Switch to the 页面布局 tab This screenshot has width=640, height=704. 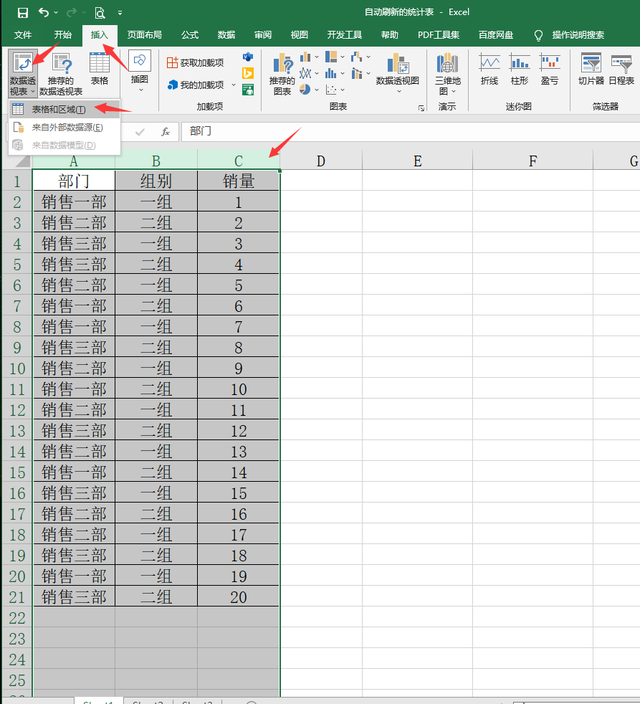click(x=144, y=35)
